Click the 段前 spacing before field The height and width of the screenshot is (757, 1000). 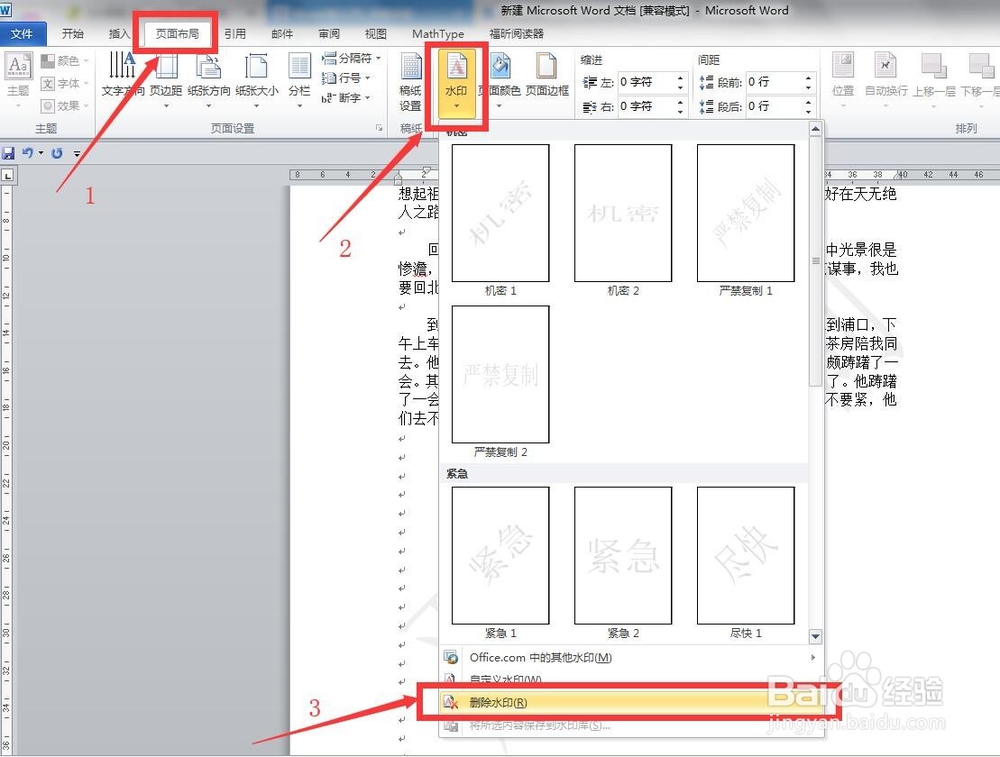(x=773, y=82)
